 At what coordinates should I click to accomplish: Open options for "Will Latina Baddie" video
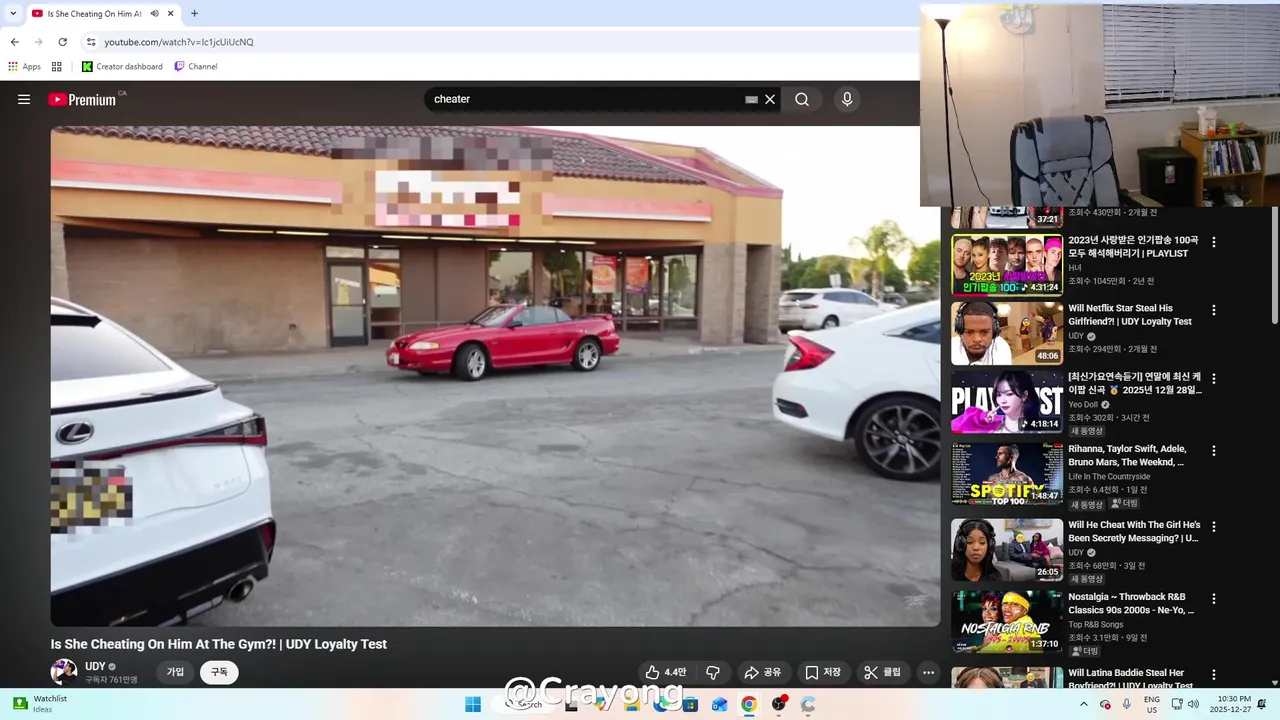tap(1214, 675)
